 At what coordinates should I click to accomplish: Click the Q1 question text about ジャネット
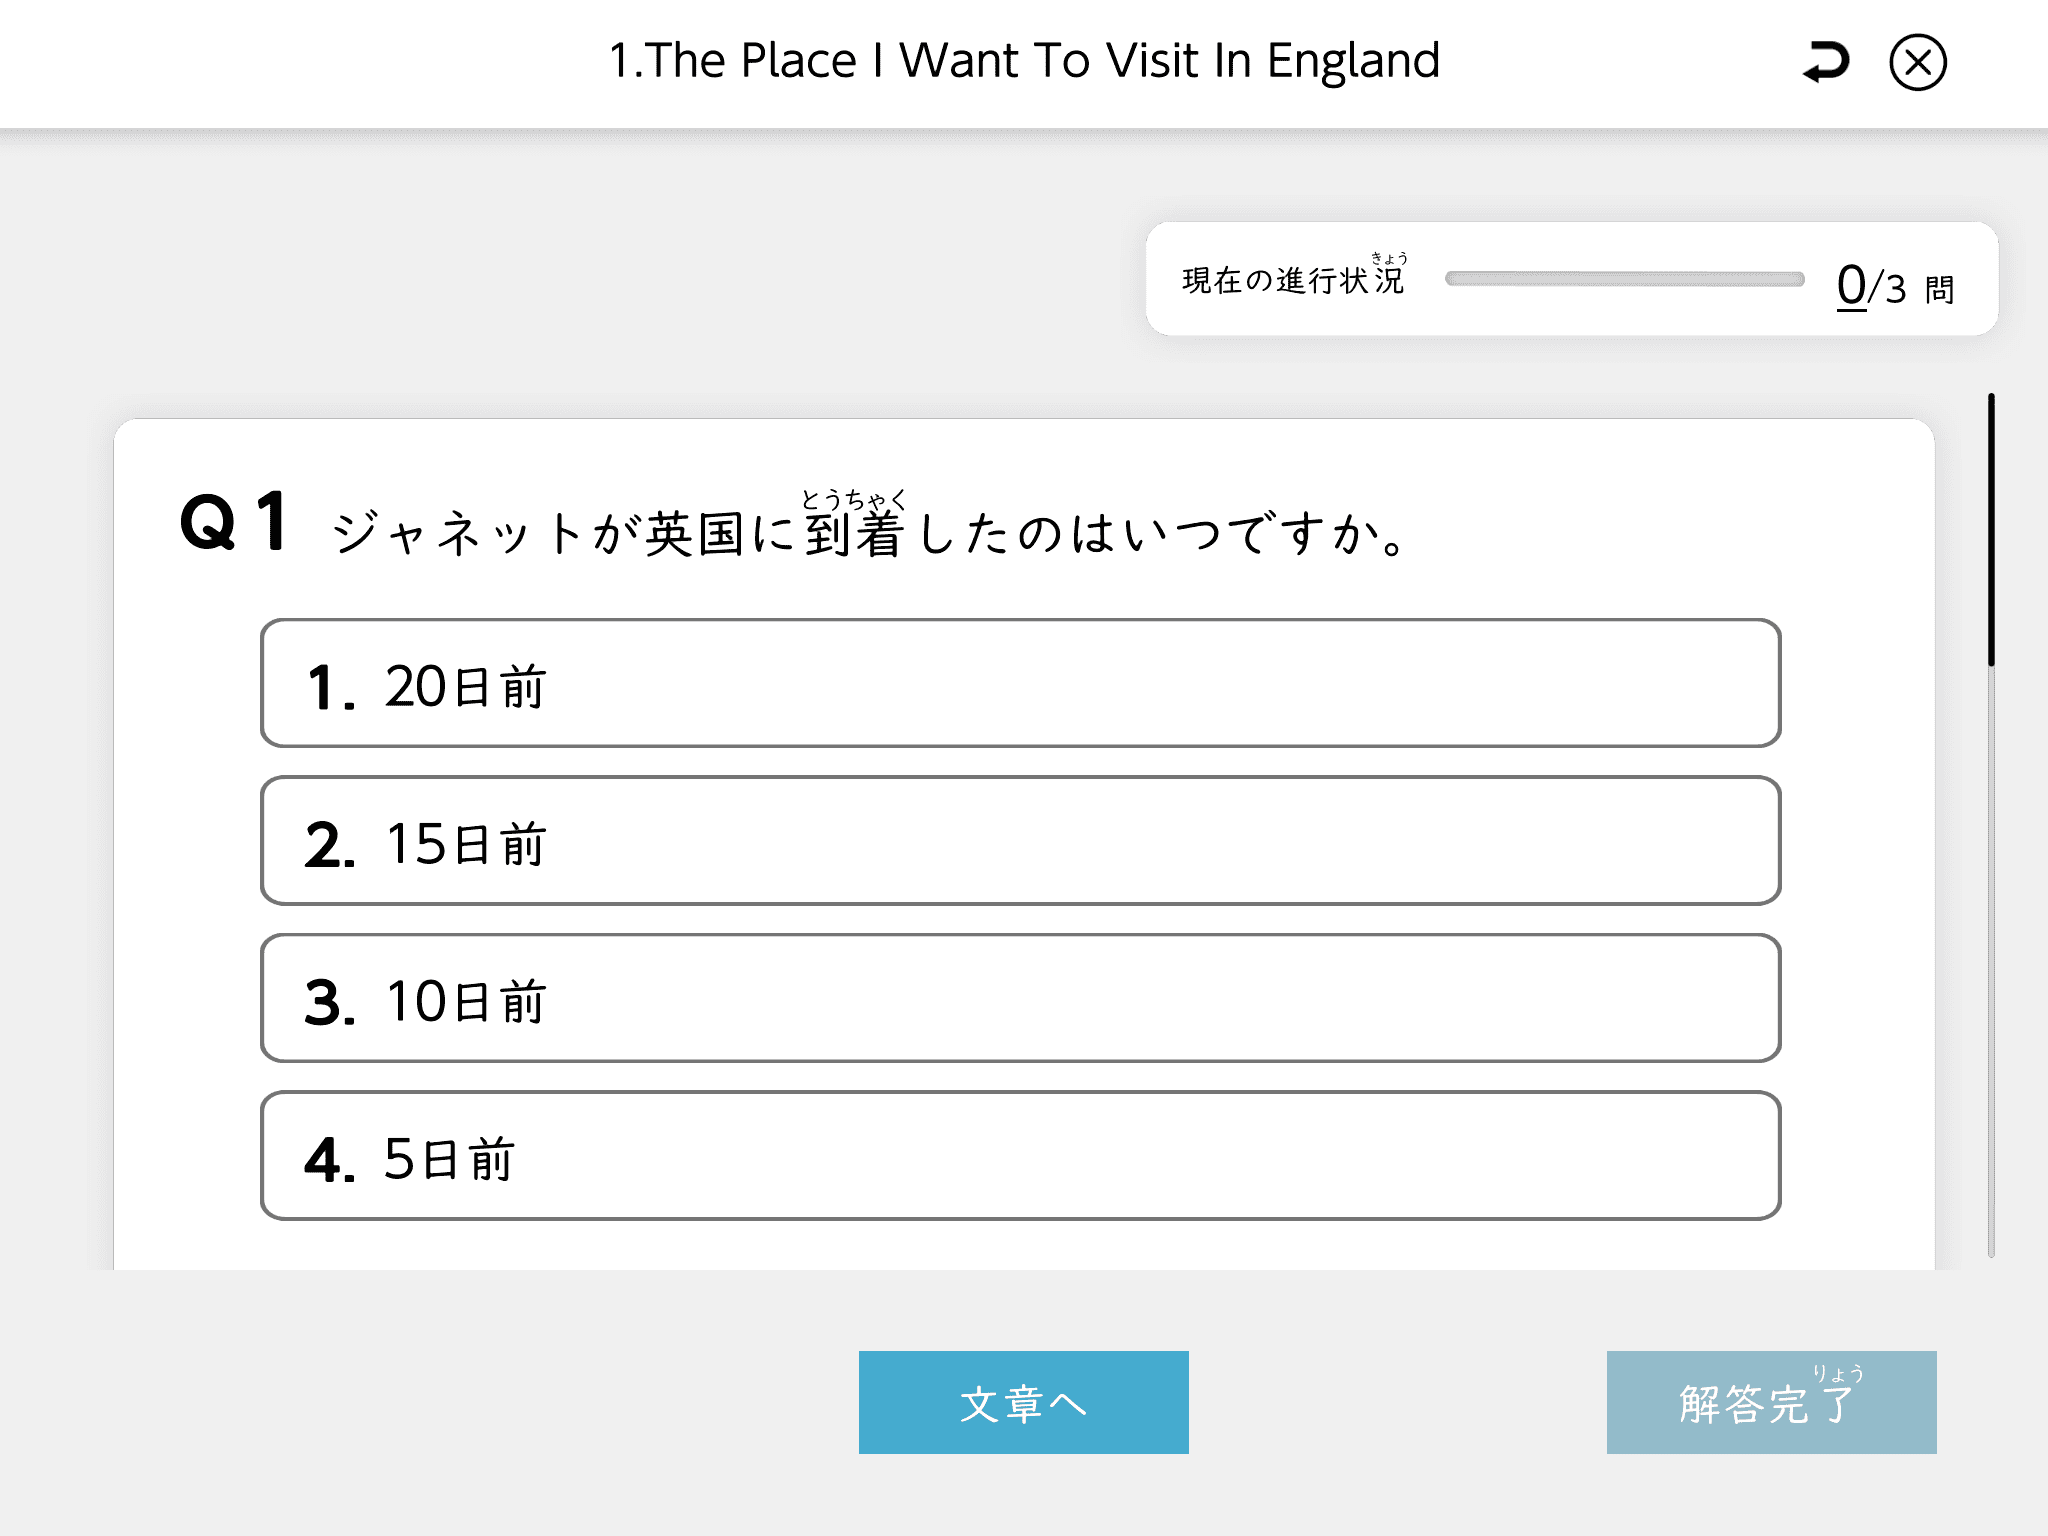click(x=870, y=532)
